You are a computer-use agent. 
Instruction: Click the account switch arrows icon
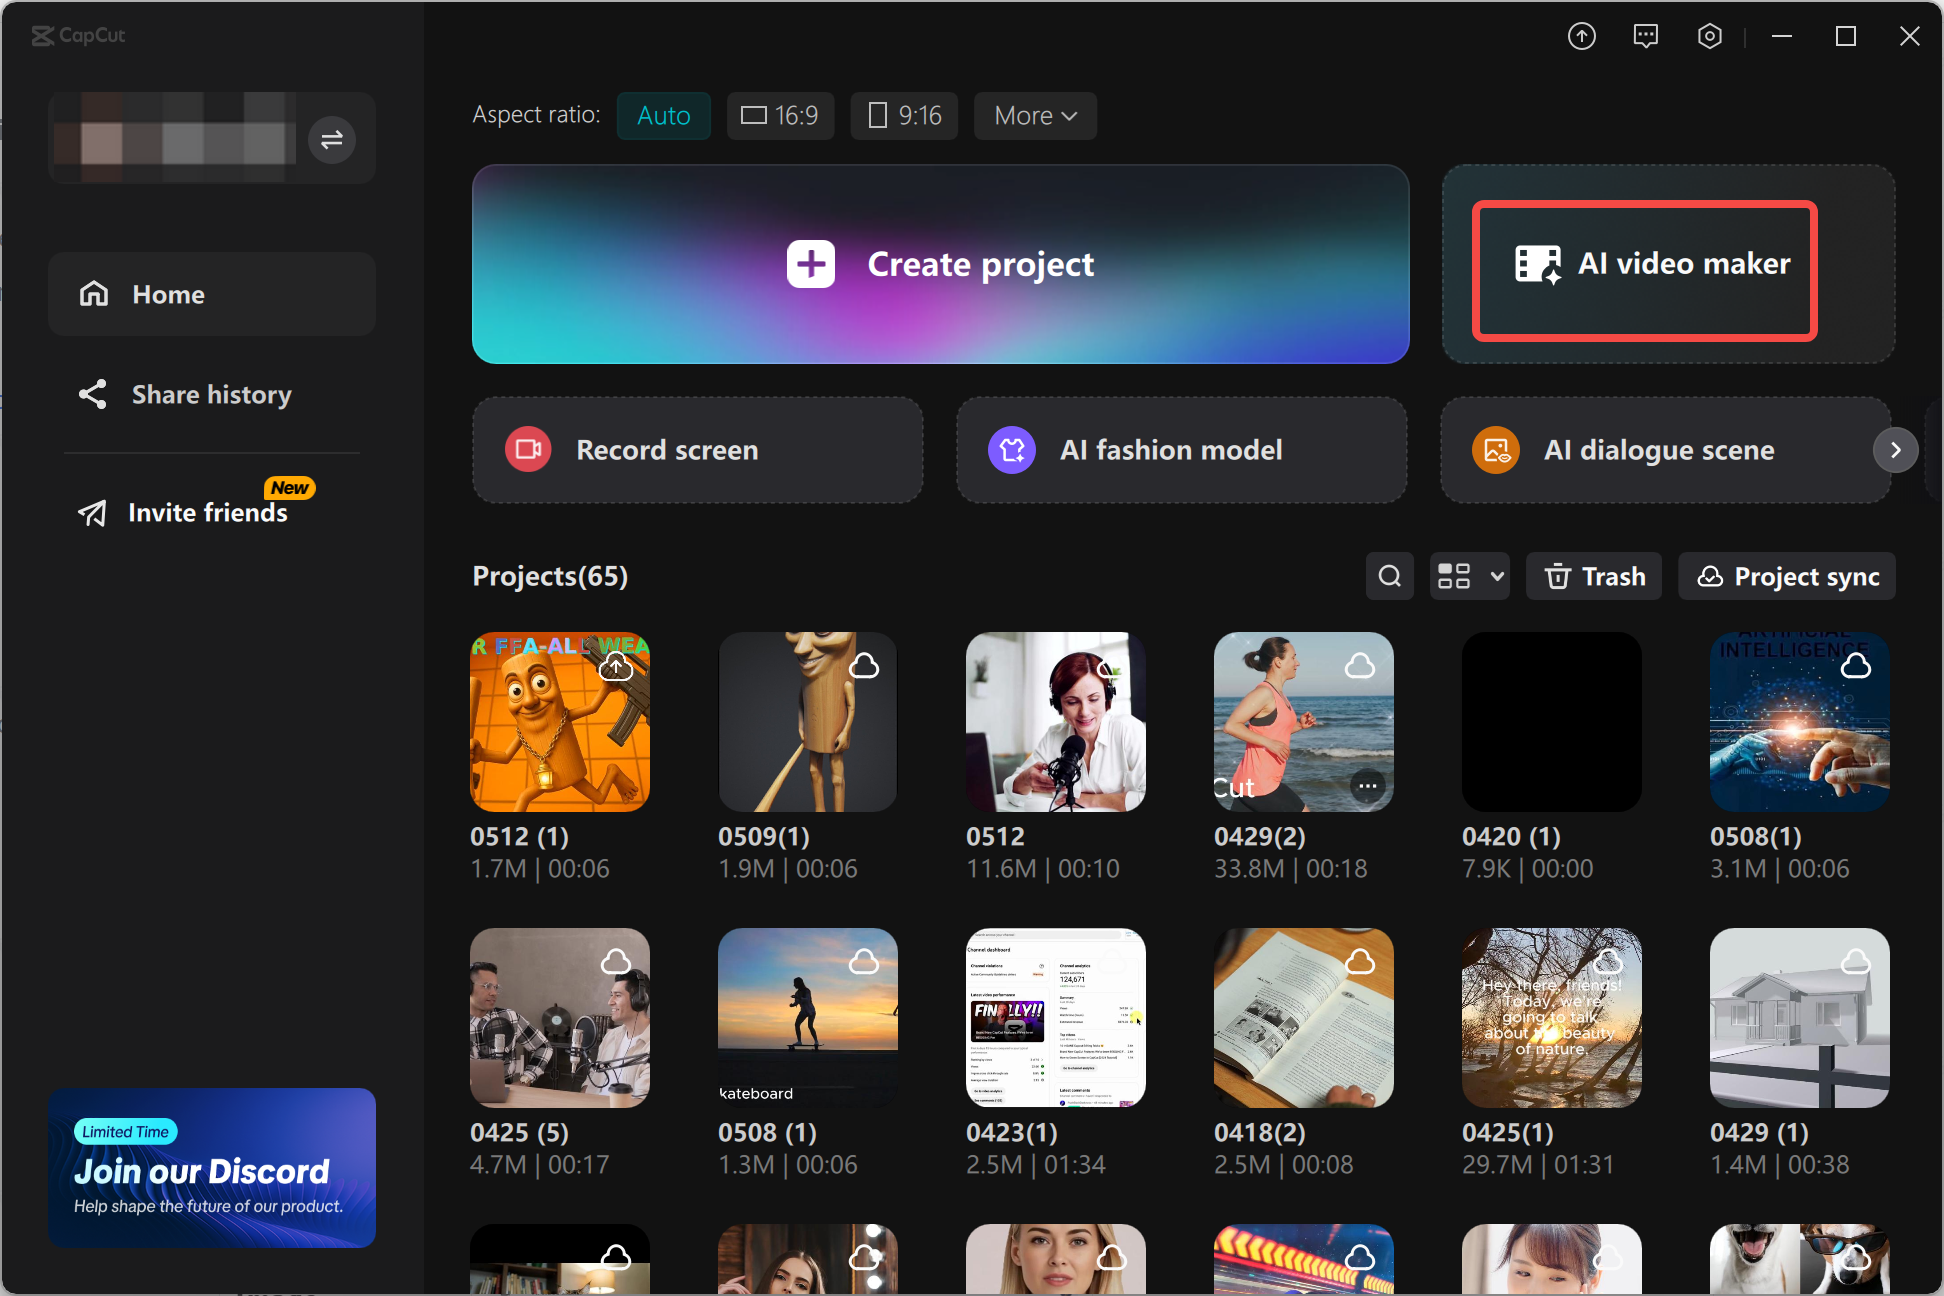(332, 139)
